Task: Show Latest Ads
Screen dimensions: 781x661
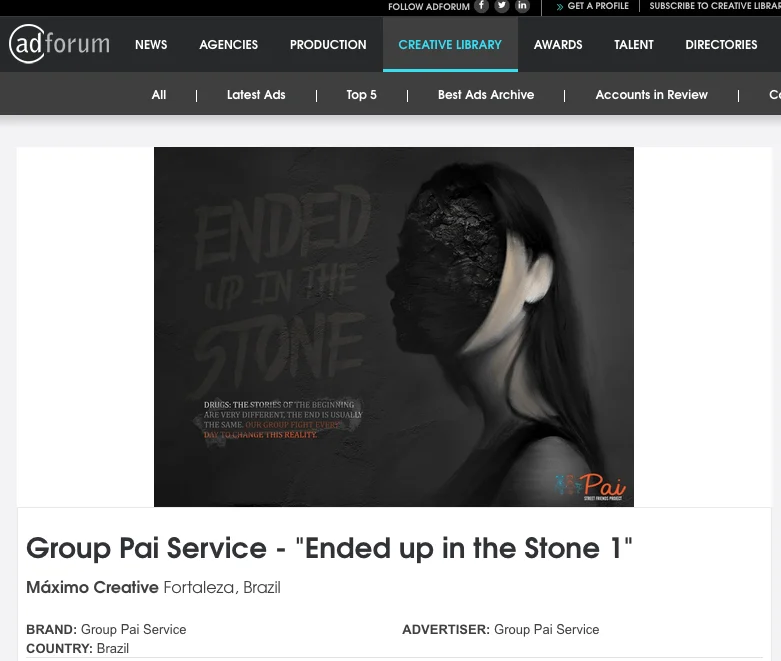Action: tap(256, 95)
